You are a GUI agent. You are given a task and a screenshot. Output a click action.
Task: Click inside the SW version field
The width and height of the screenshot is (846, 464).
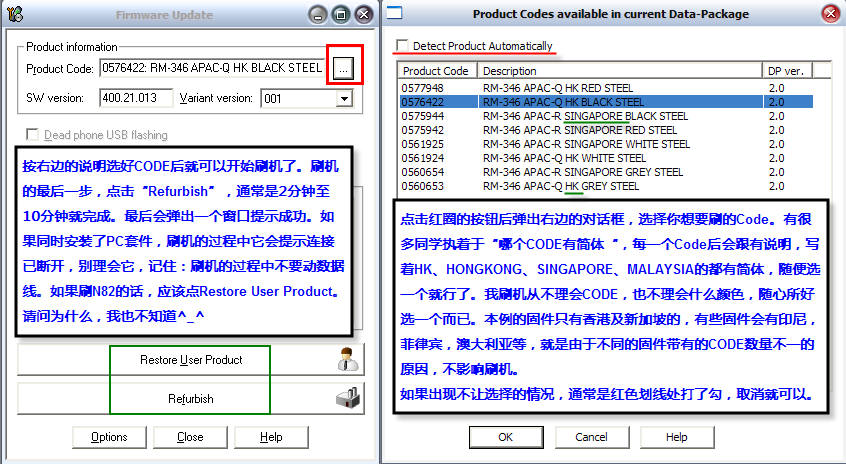coord(136,99)
